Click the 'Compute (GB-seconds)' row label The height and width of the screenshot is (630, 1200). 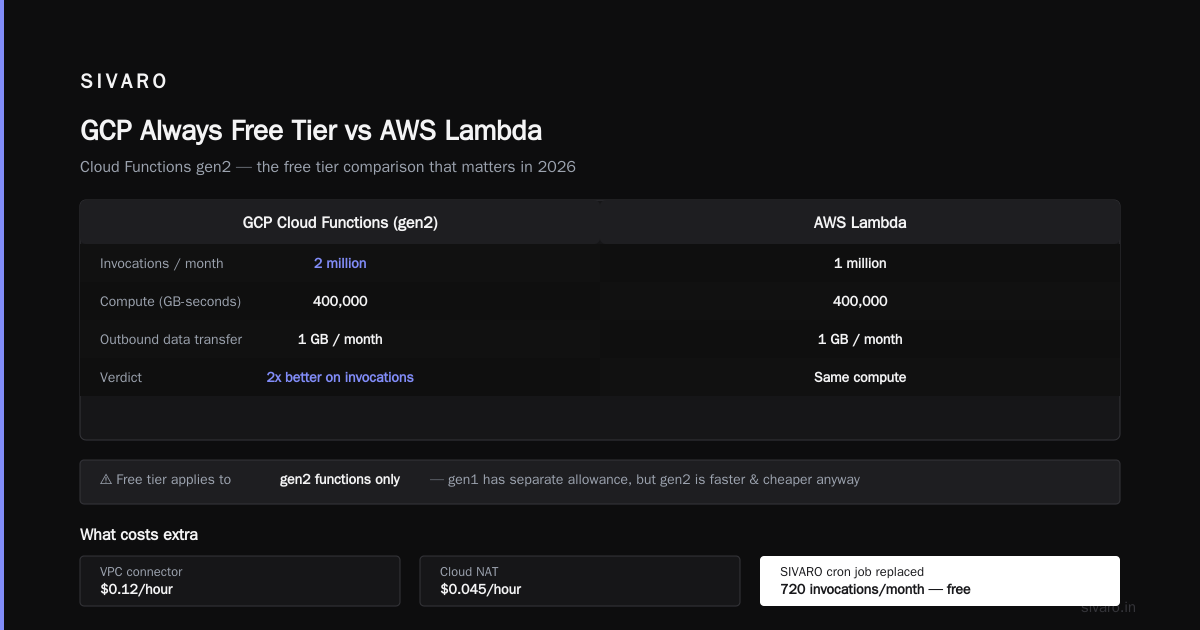tap(171, 301)
